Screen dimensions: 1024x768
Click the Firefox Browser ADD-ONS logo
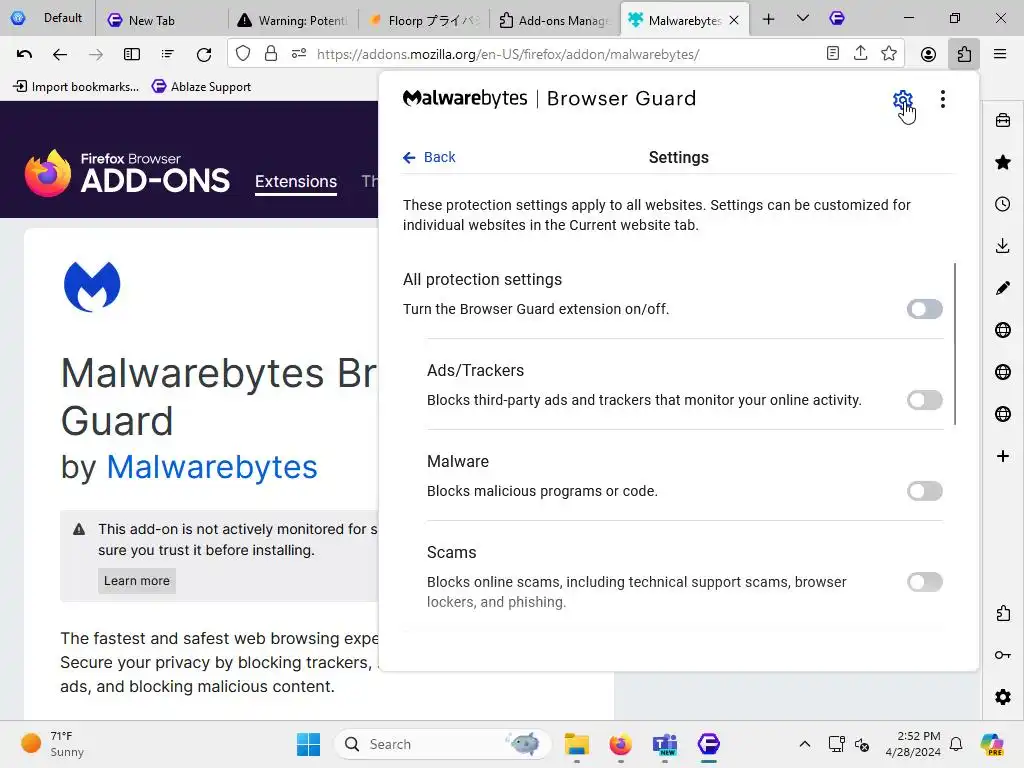[x=127, y=173]
